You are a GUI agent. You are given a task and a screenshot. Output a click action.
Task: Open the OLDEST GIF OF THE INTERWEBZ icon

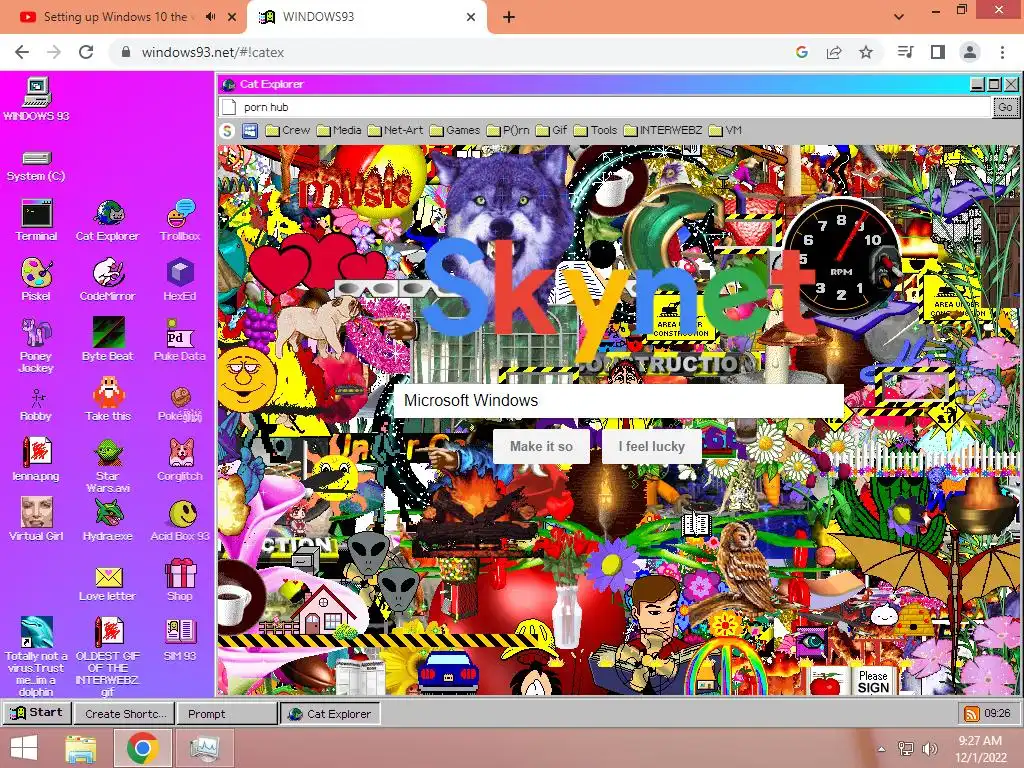point(108,656)
